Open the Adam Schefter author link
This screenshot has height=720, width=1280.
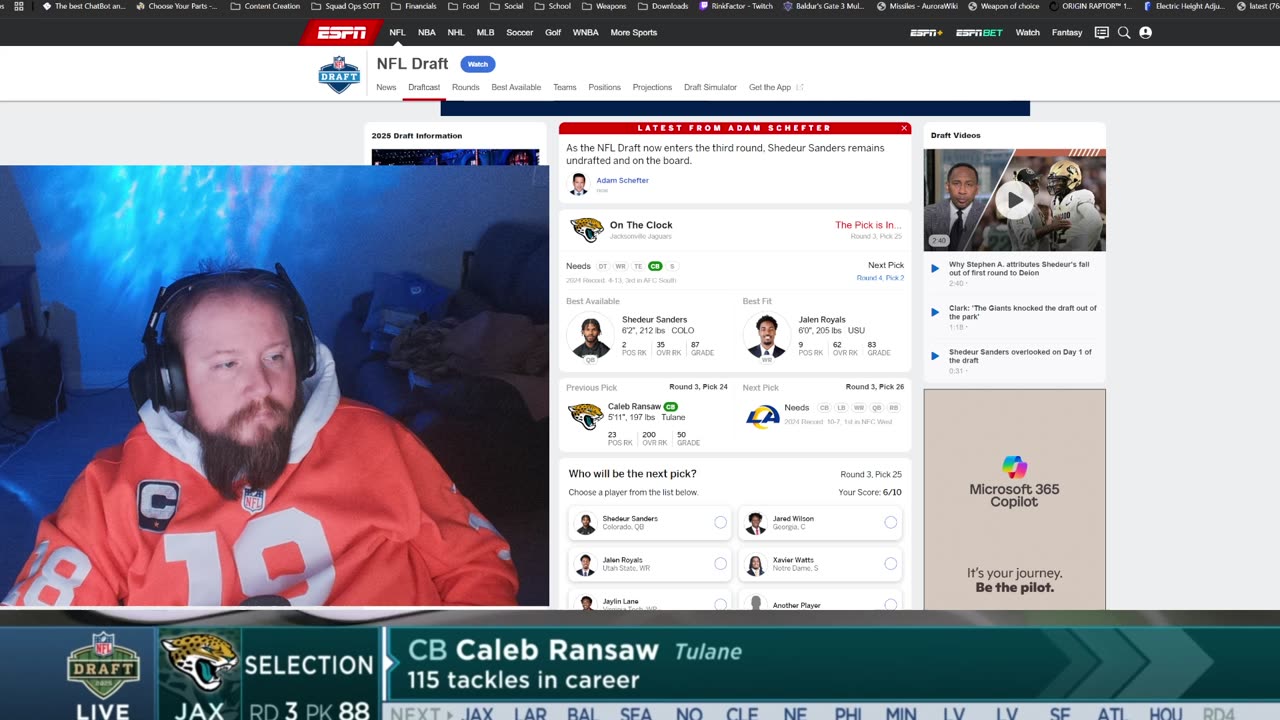pos(622,180)
